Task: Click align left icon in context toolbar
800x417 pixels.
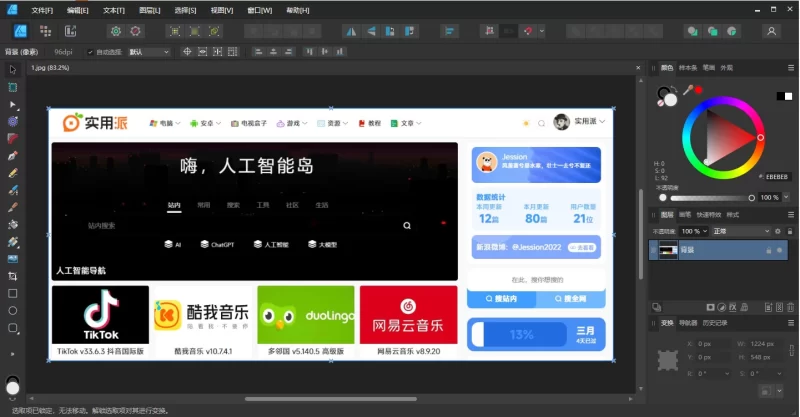Action: tap(258, 52)
